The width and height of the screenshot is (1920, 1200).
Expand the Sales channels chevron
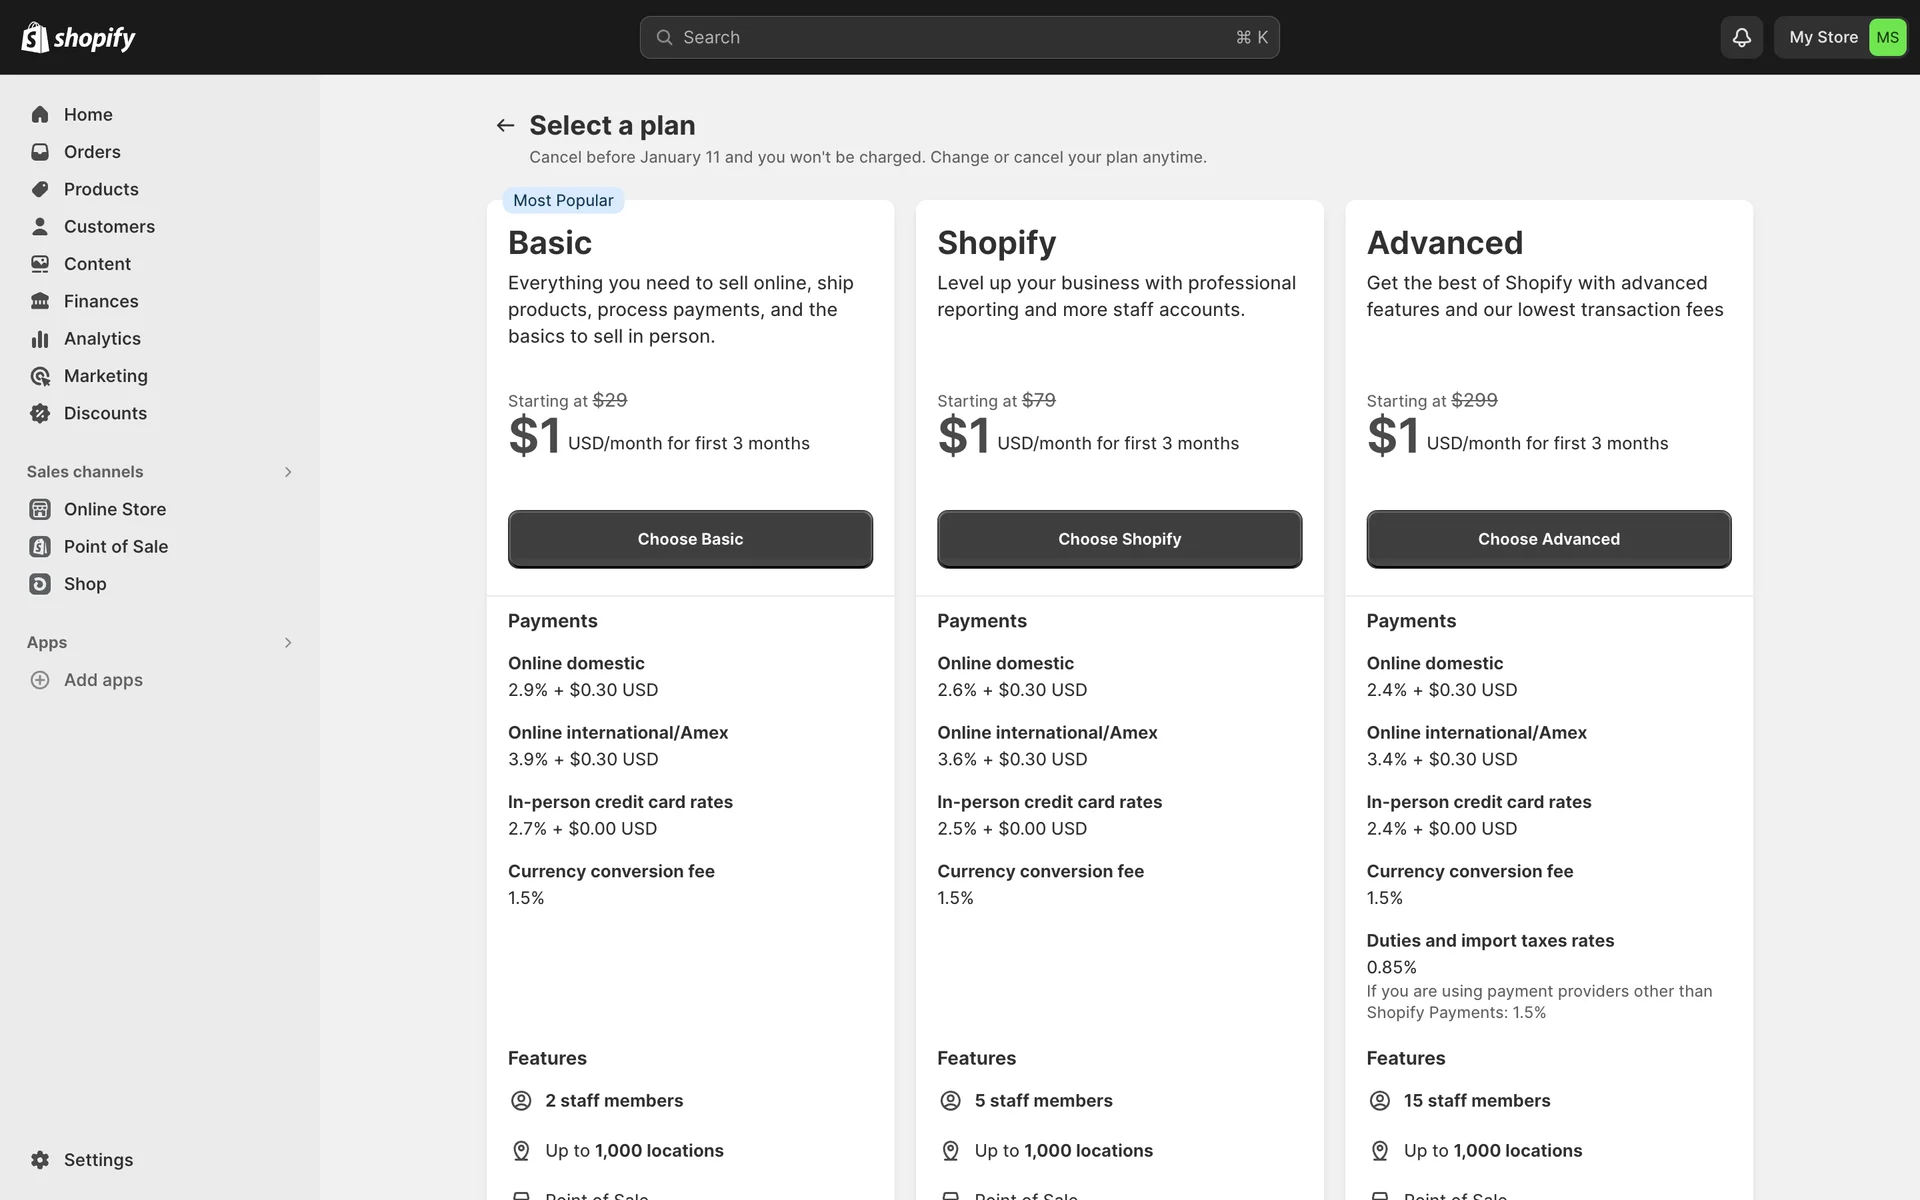point(288,472)
